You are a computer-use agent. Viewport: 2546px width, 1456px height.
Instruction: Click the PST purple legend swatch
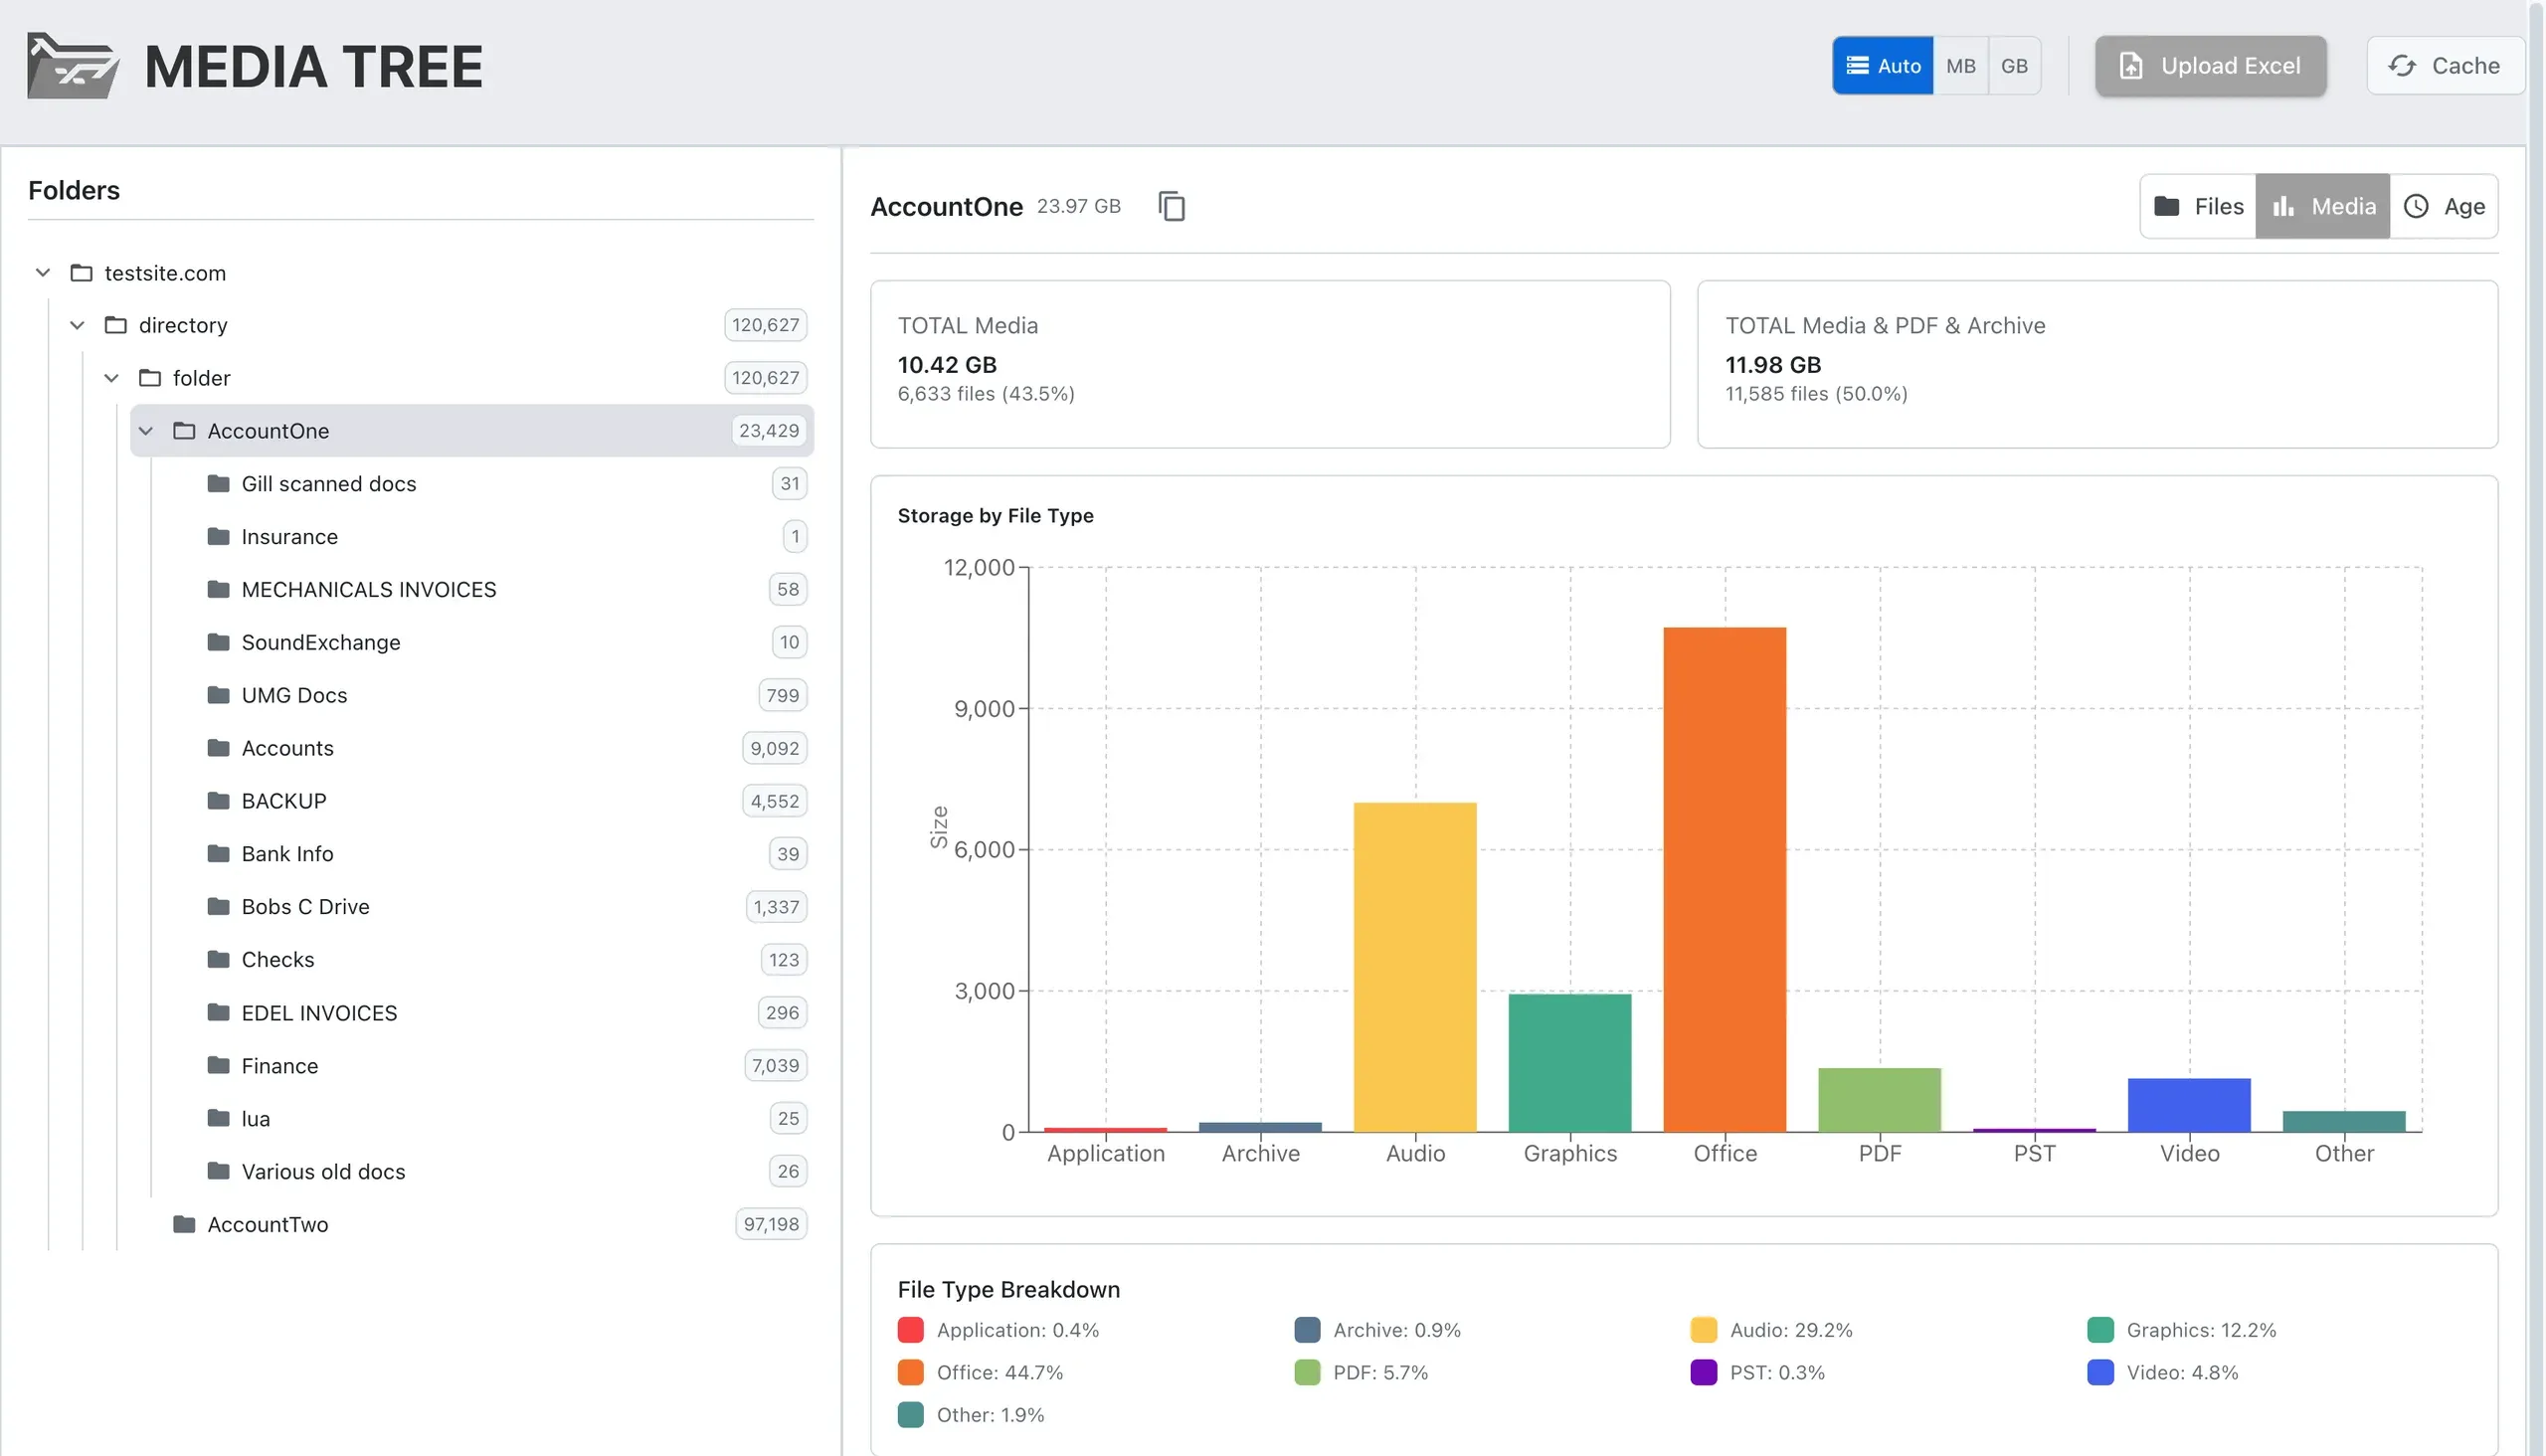1704,1373
